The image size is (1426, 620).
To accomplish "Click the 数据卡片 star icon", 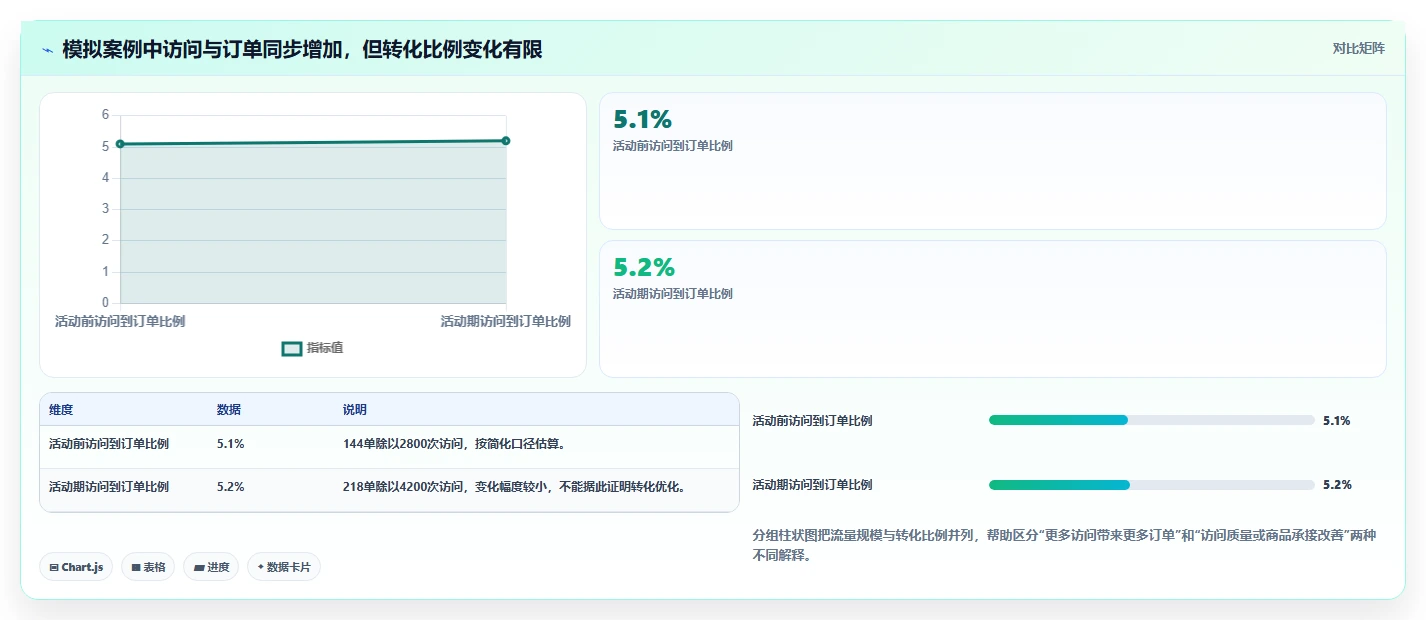I will (x=261, y=567).
